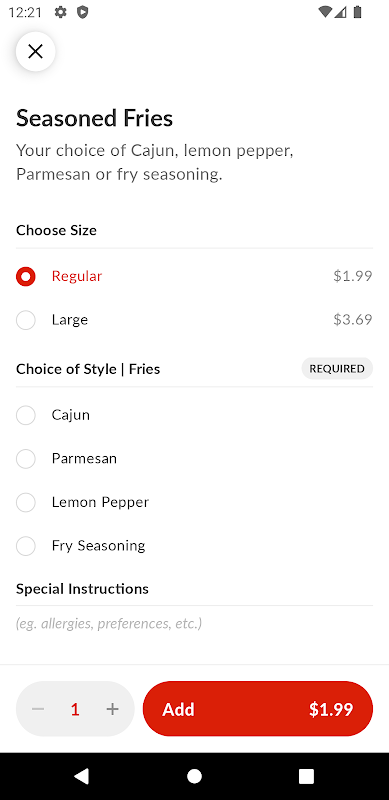Tap the shield icon in status bar

pyautogui.click(x=82, y=12)
